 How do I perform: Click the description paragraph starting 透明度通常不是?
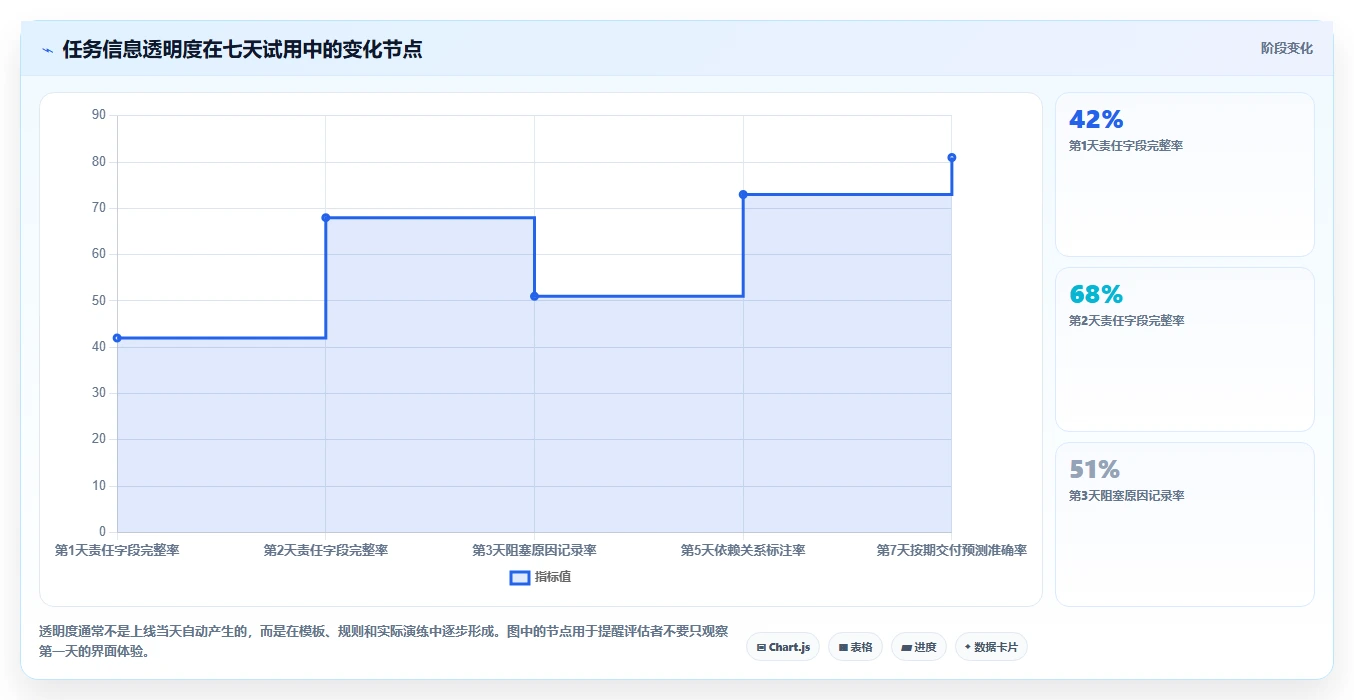[383, 641]
